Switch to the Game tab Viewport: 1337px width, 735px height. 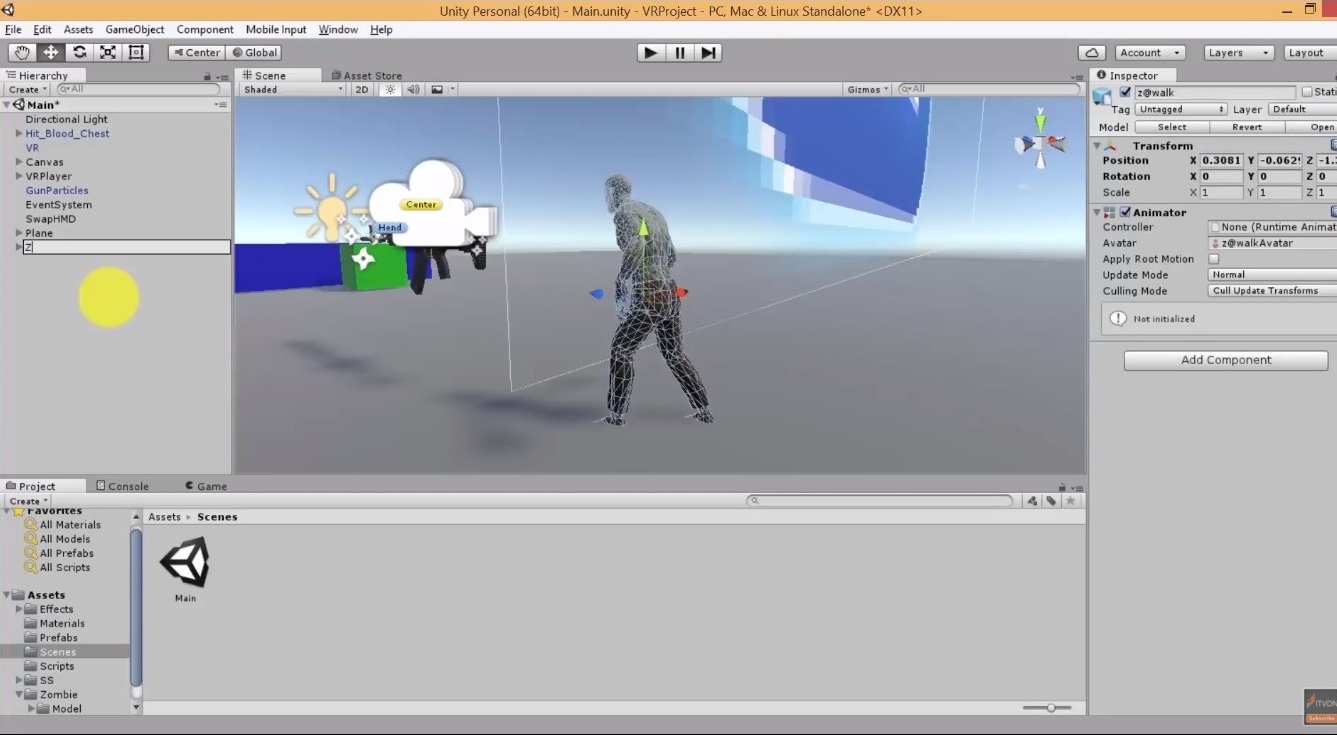[x=206, y=486]
